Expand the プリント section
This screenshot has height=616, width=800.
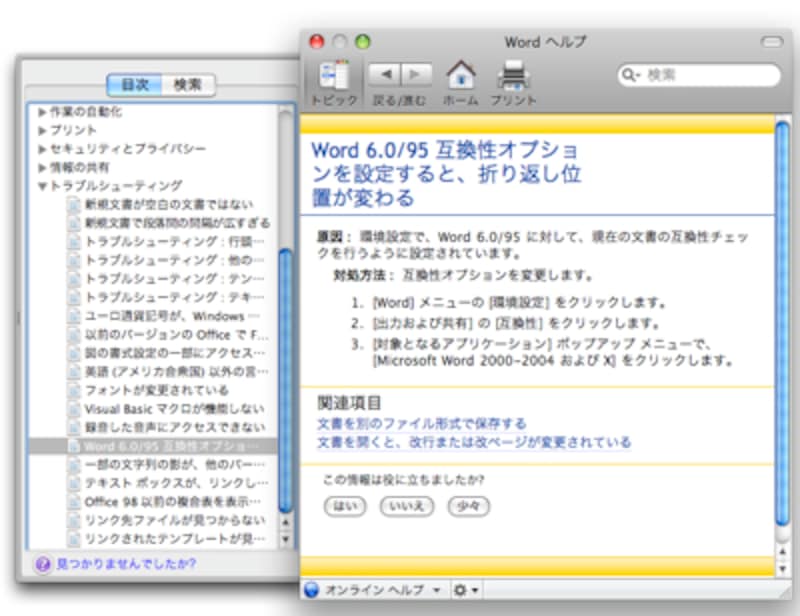point(42,130)
